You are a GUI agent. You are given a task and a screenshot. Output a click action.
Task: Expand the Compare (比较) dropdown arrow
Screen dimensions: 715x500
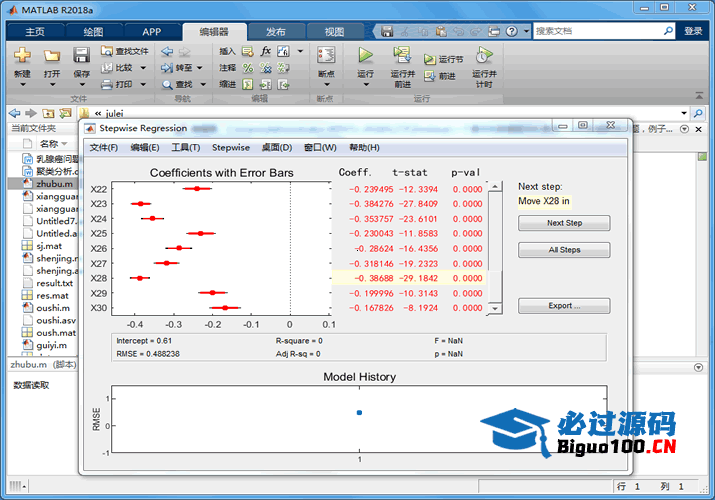[143, 68]
